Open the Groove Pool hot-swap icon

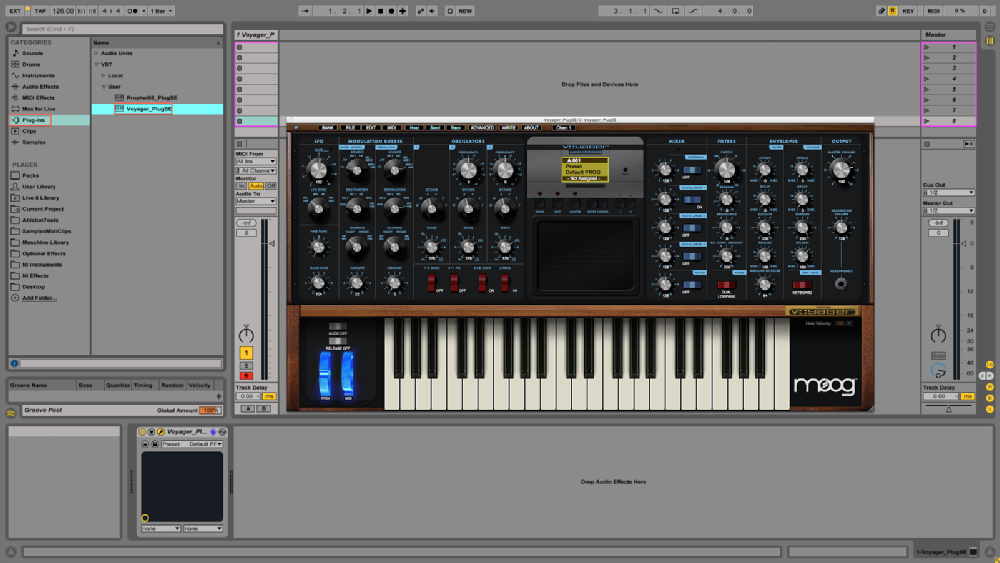coord(11,411)
